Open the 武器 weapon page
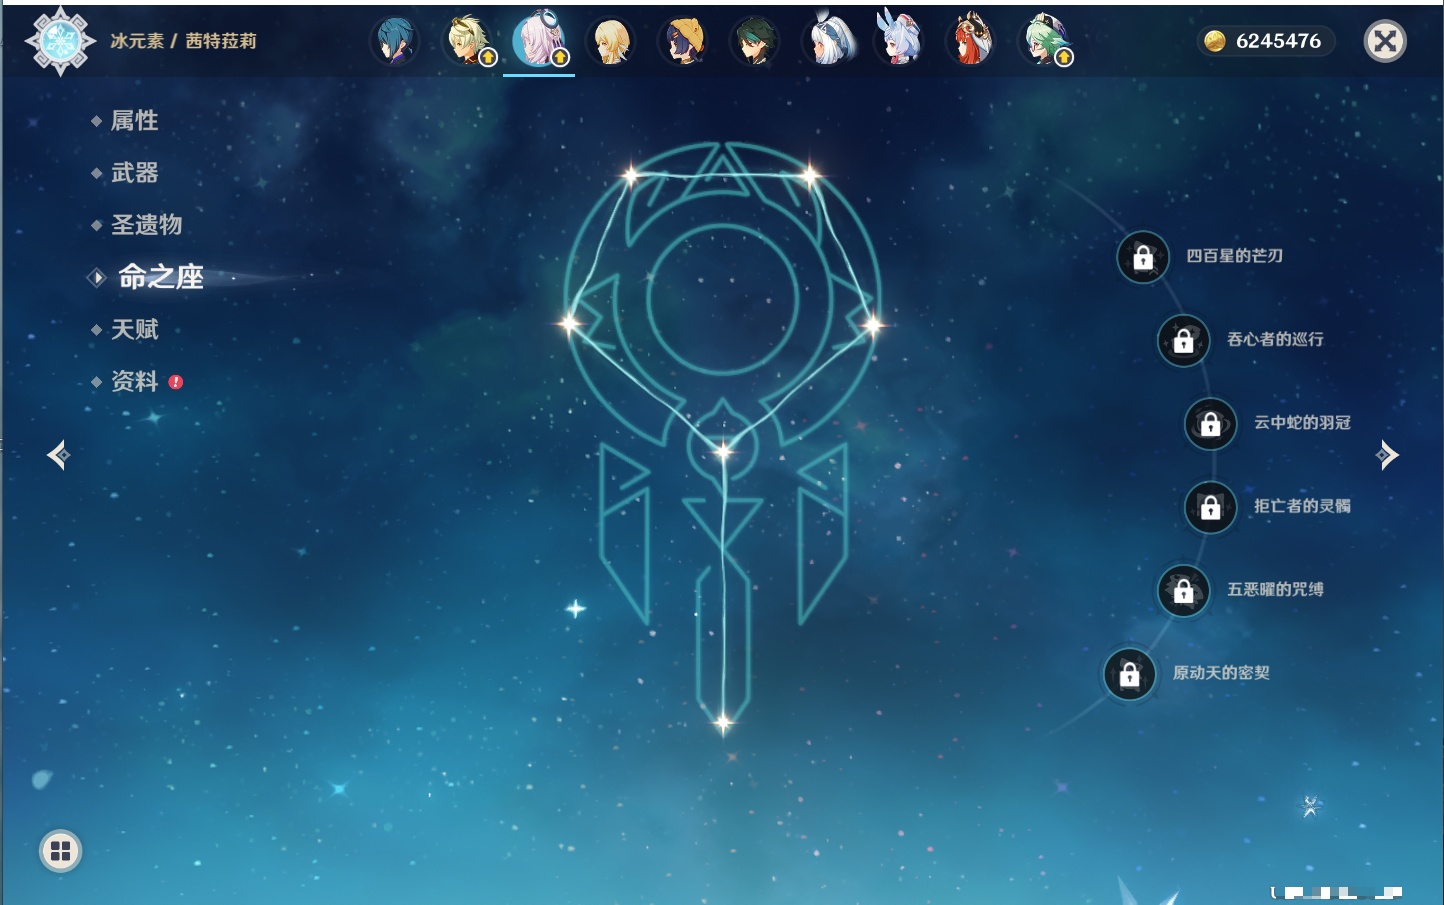Viewport: 1444px width, 905px height. pos(134,173)
